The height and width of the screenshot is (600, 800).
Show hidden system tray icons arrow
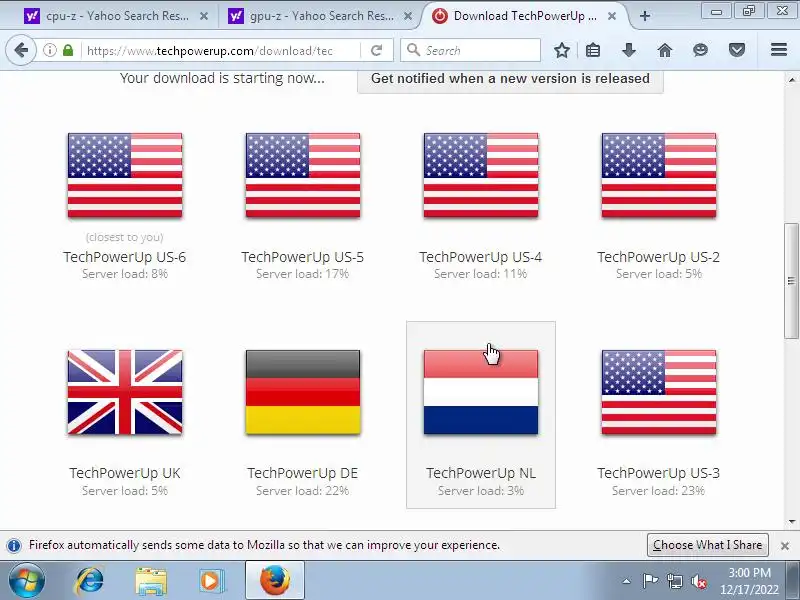(627, 581)
